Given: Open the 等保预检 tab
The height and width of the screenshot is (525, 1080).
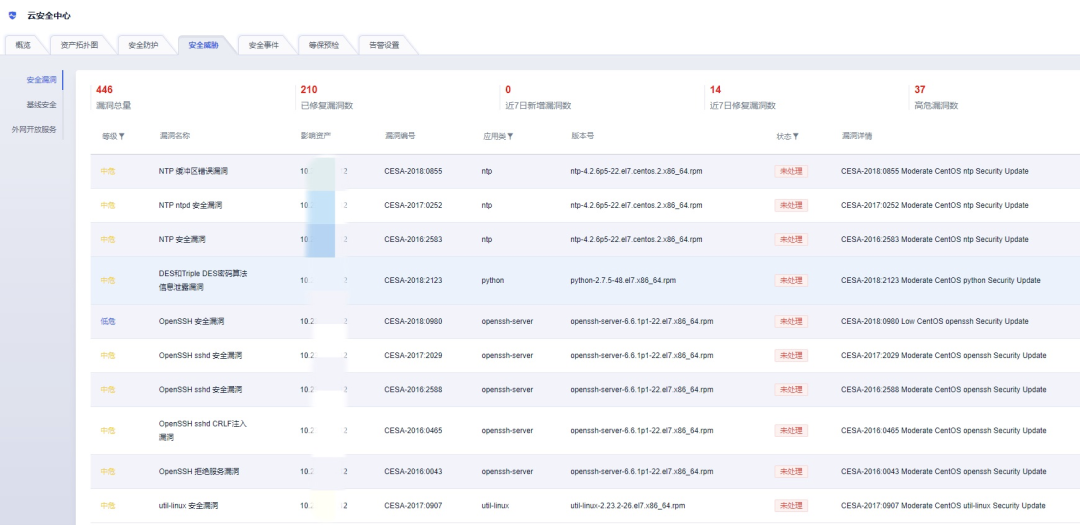Looking at the screenshot, I should [x=323, y=45].
